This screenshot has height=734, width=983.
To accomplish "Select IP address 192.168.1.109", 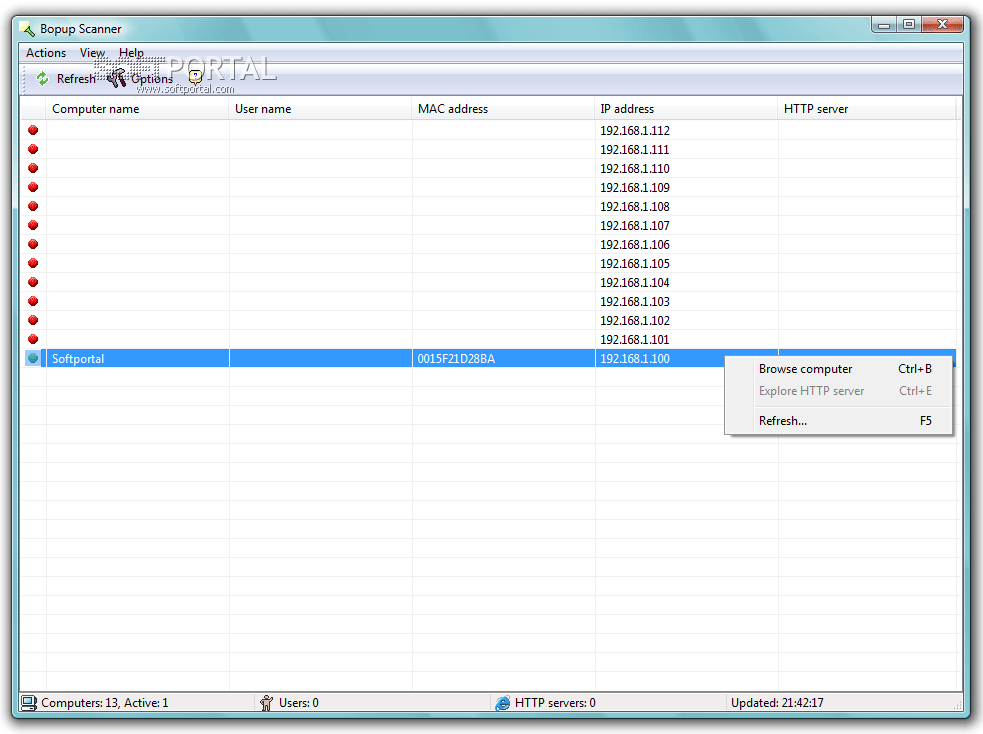I will (635, 187).
